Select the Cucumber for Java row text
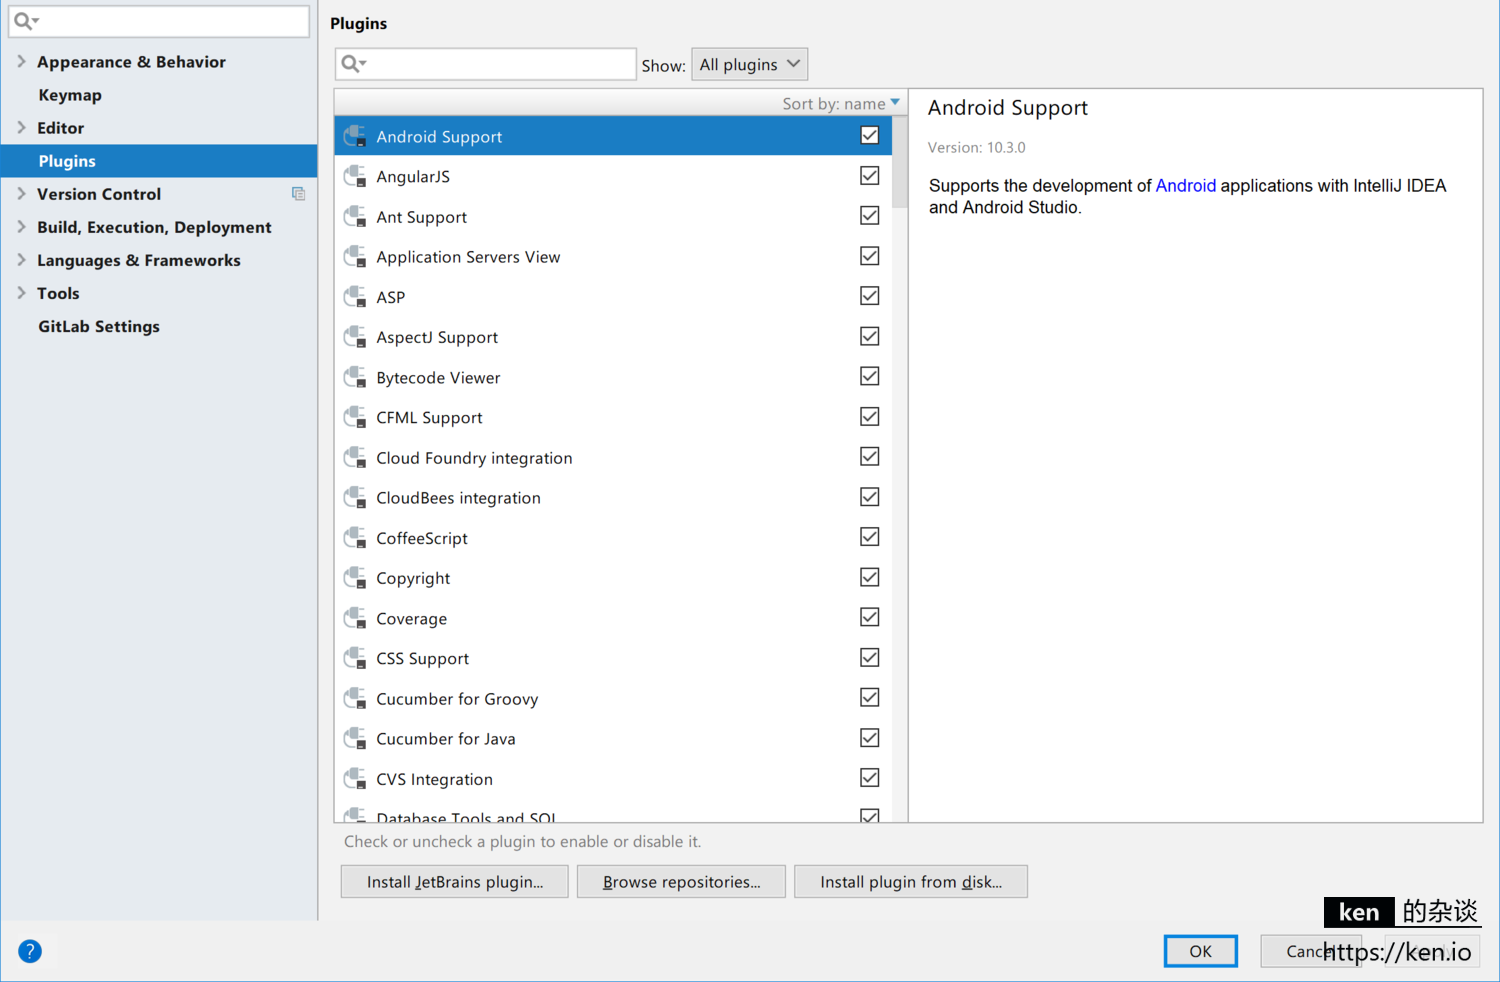Image resolution: width=1500 pixels, height=982 pixels. [x=446, y=739]
